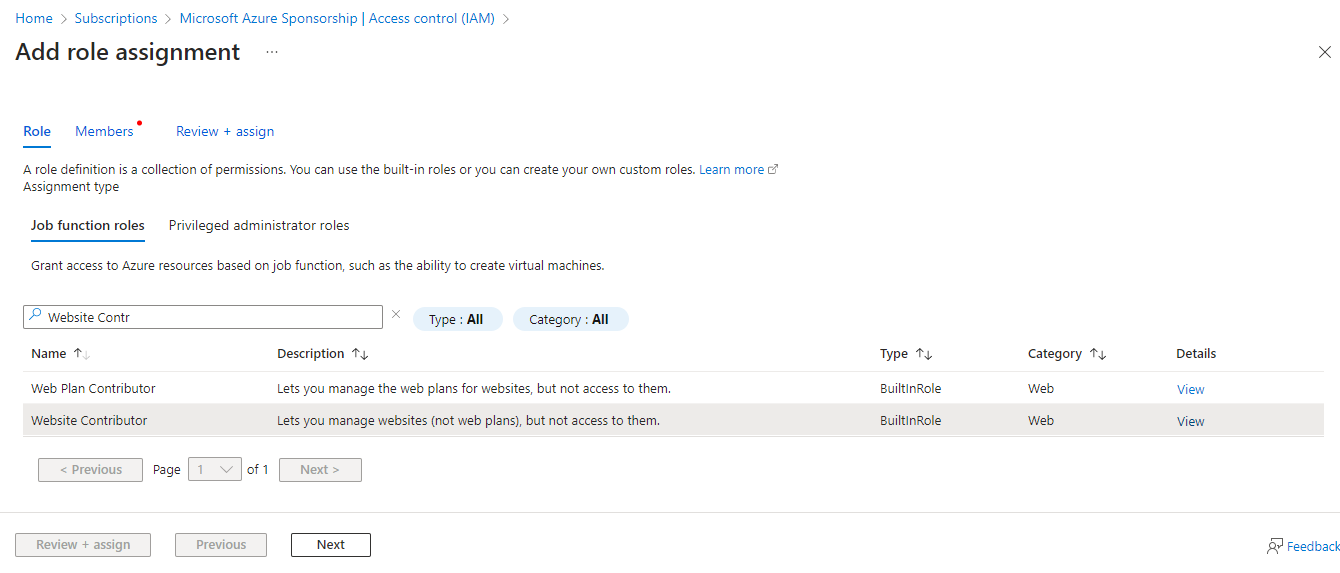Select Privileged administrator roles tab
The image size is (1340, 573).
click(x=259, y=225)
